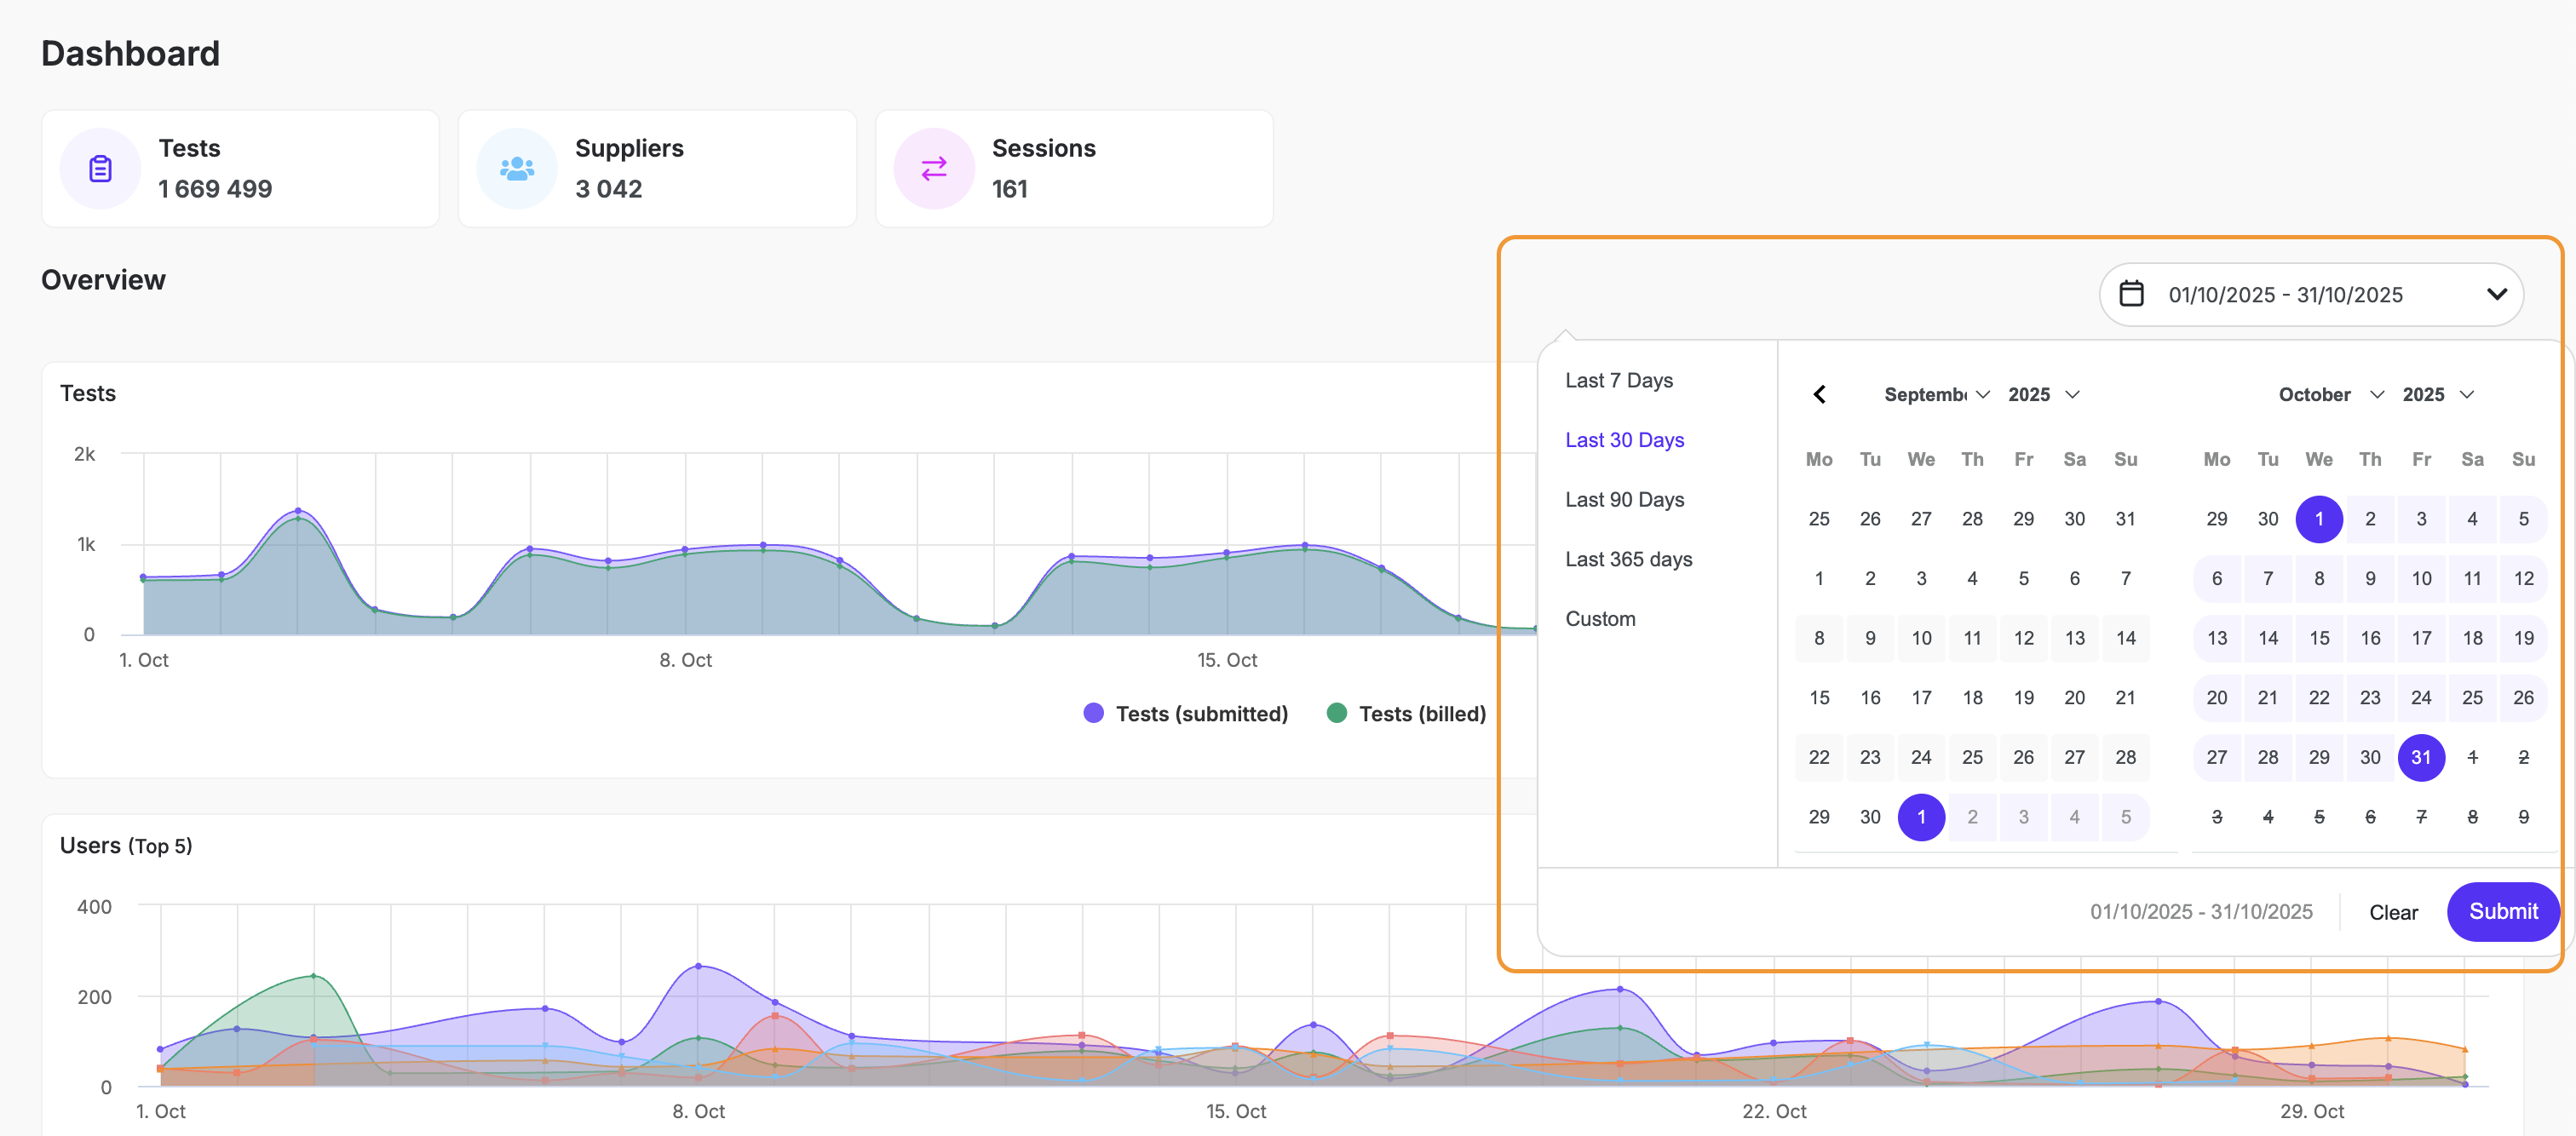Choose the Custom range option
The width and height of the screenshot is (2576, 1136).
point(1600,619)
